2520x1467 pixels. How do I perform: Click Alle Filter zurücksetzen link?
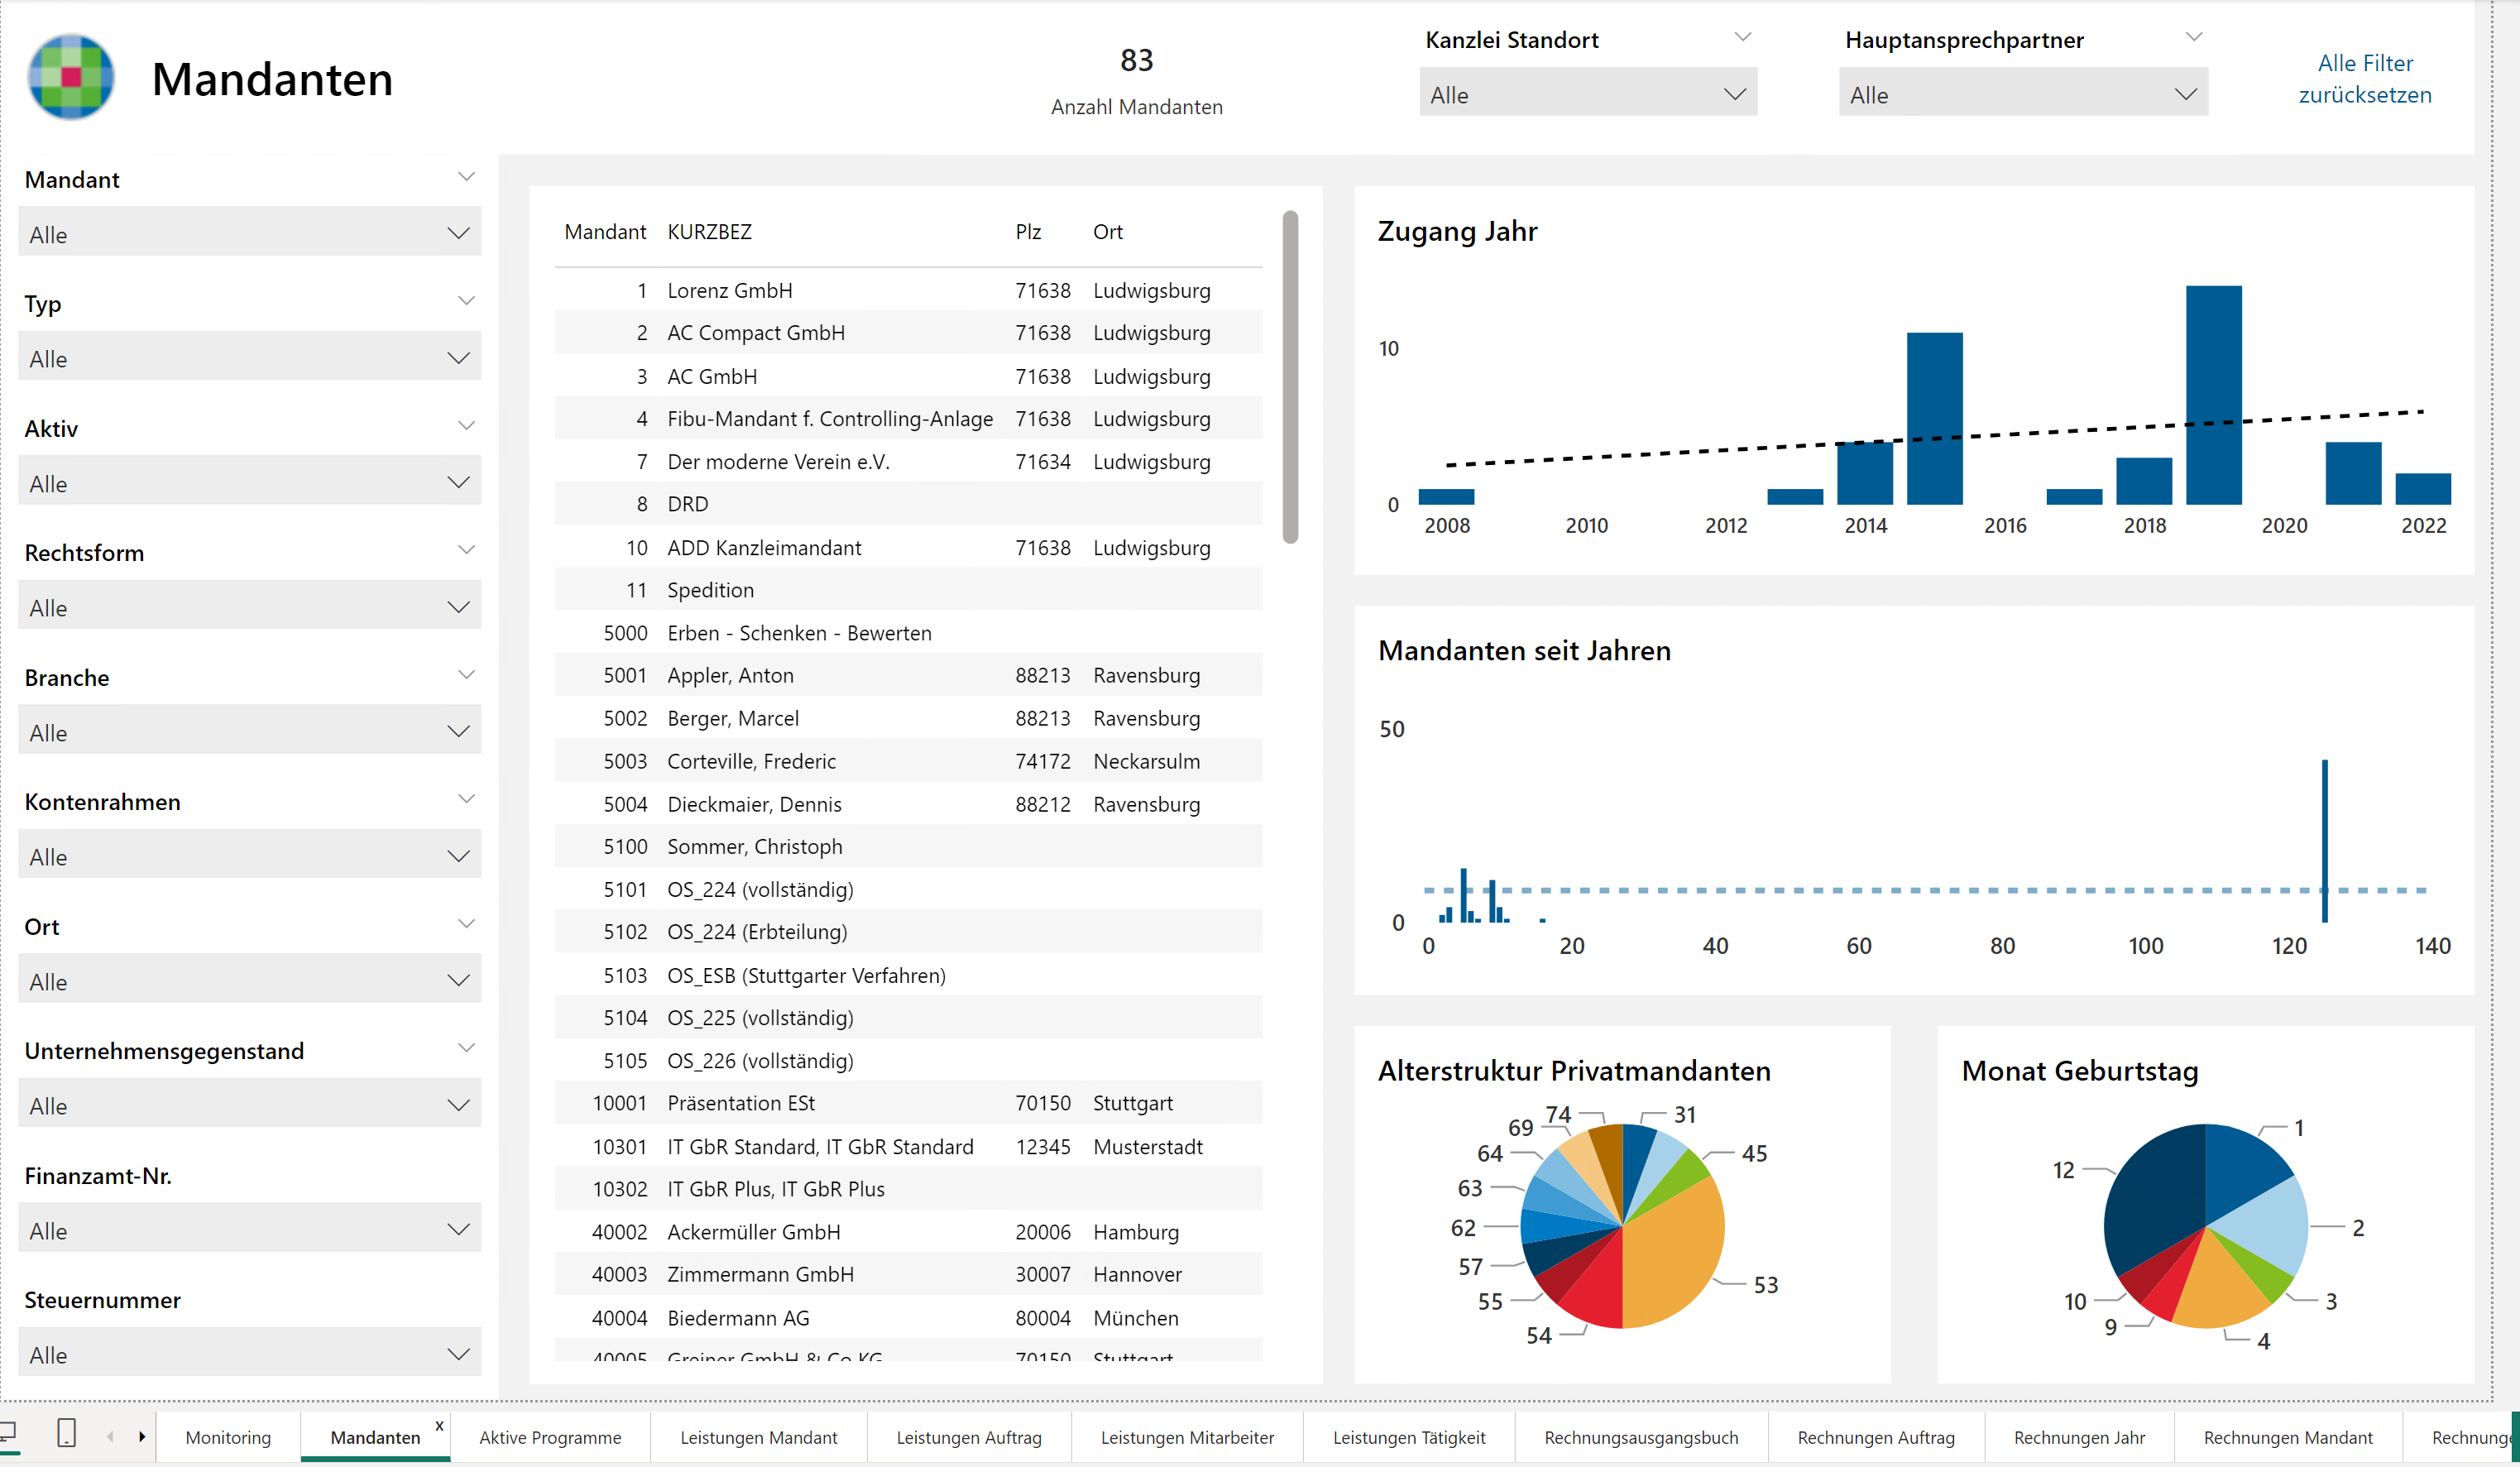(x=2365, y=79)
